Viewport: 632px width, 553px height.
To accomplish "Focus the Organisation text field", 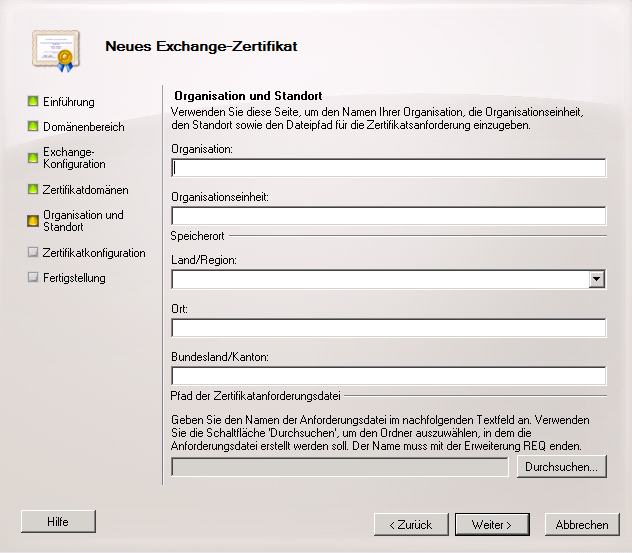I will [388, 168].
